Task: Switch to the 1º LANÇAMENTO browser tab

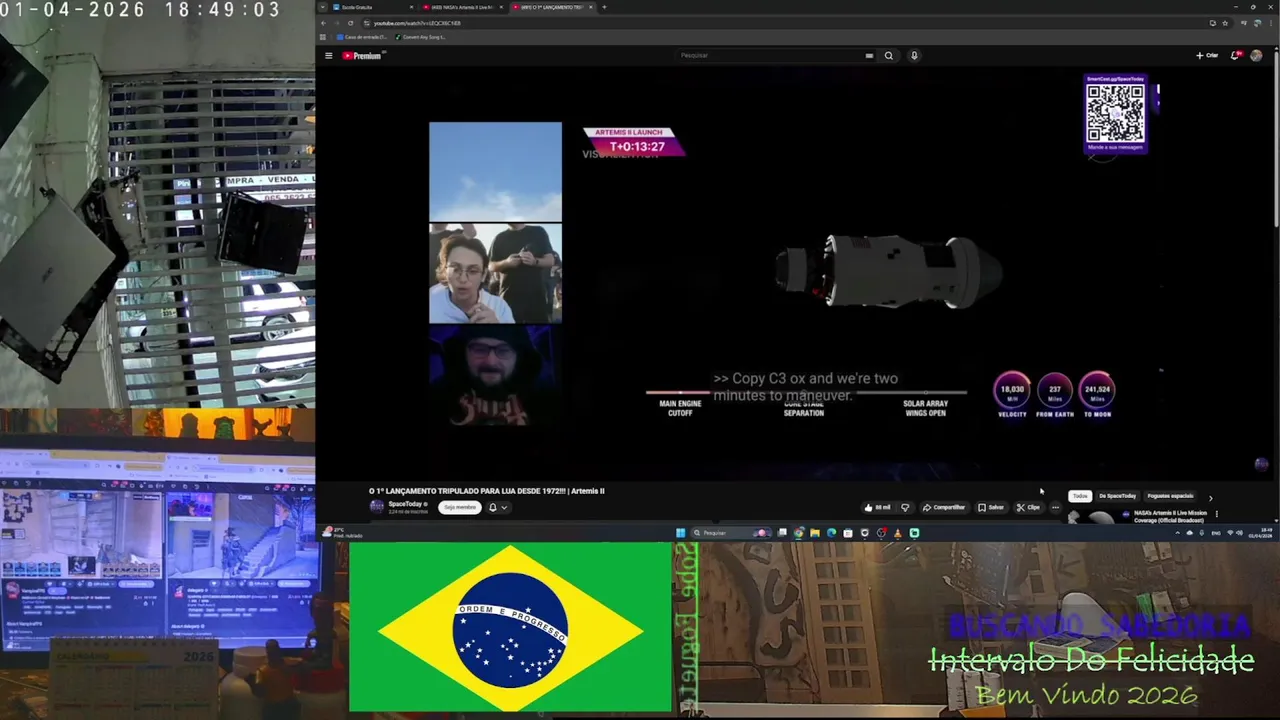Action: point(552,7)
